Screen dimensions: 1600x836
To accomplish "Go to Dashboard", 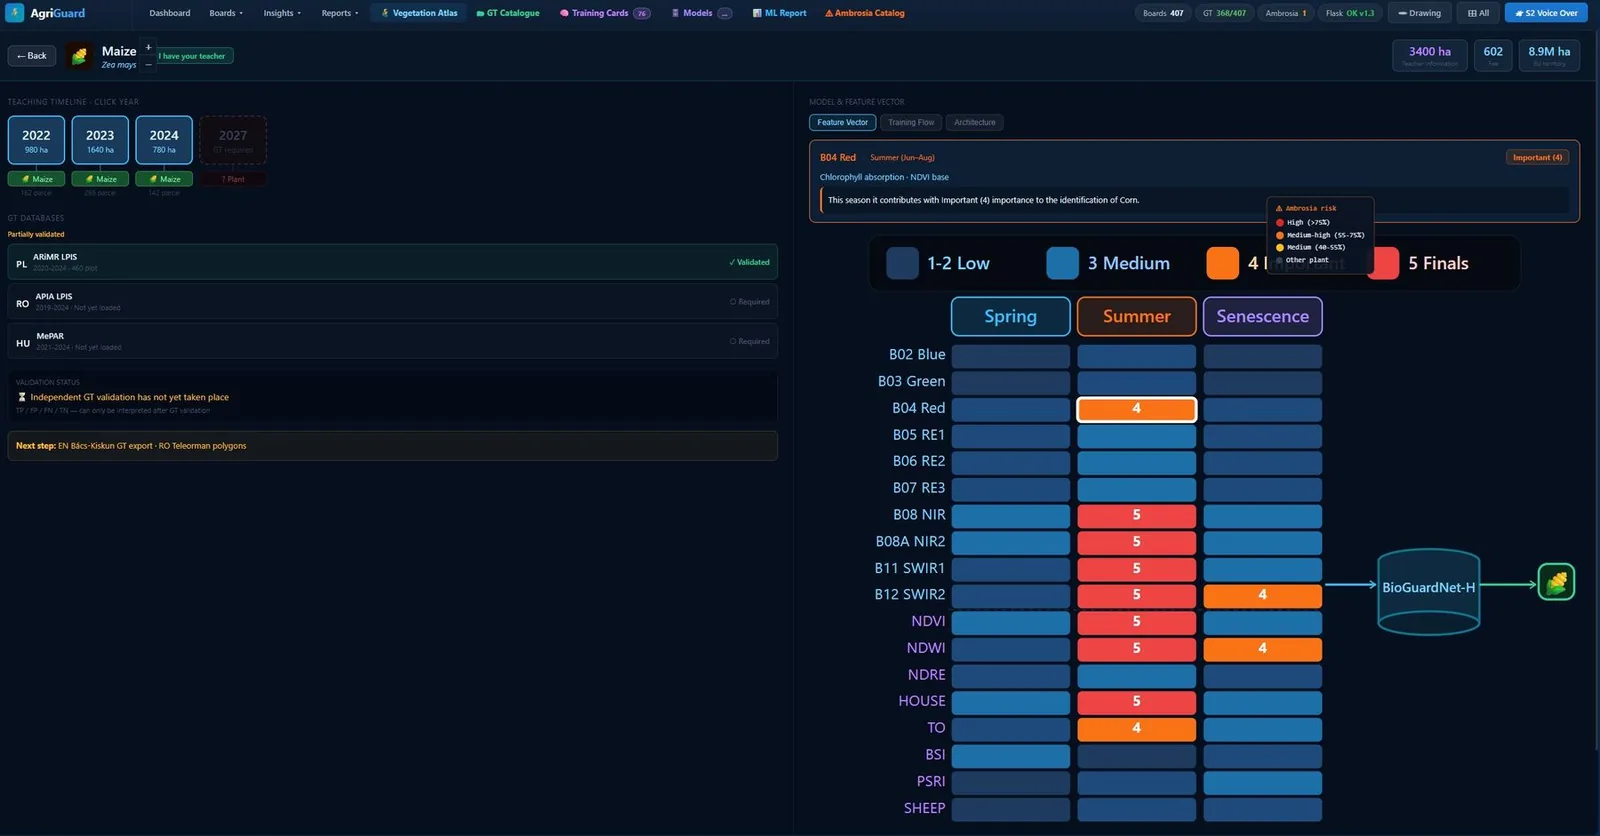I will pyautogui.click(x=170, y=13).
